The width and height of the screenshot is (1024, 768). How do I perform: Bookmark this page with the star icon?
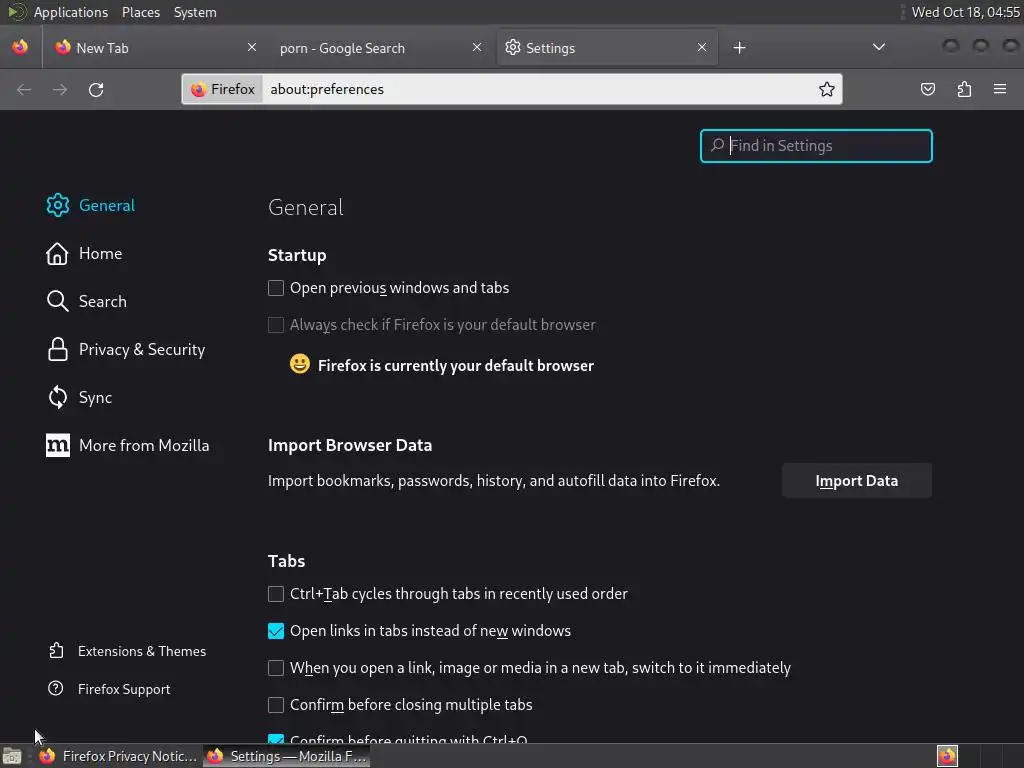pyautogui.click(x=827, y=89)
